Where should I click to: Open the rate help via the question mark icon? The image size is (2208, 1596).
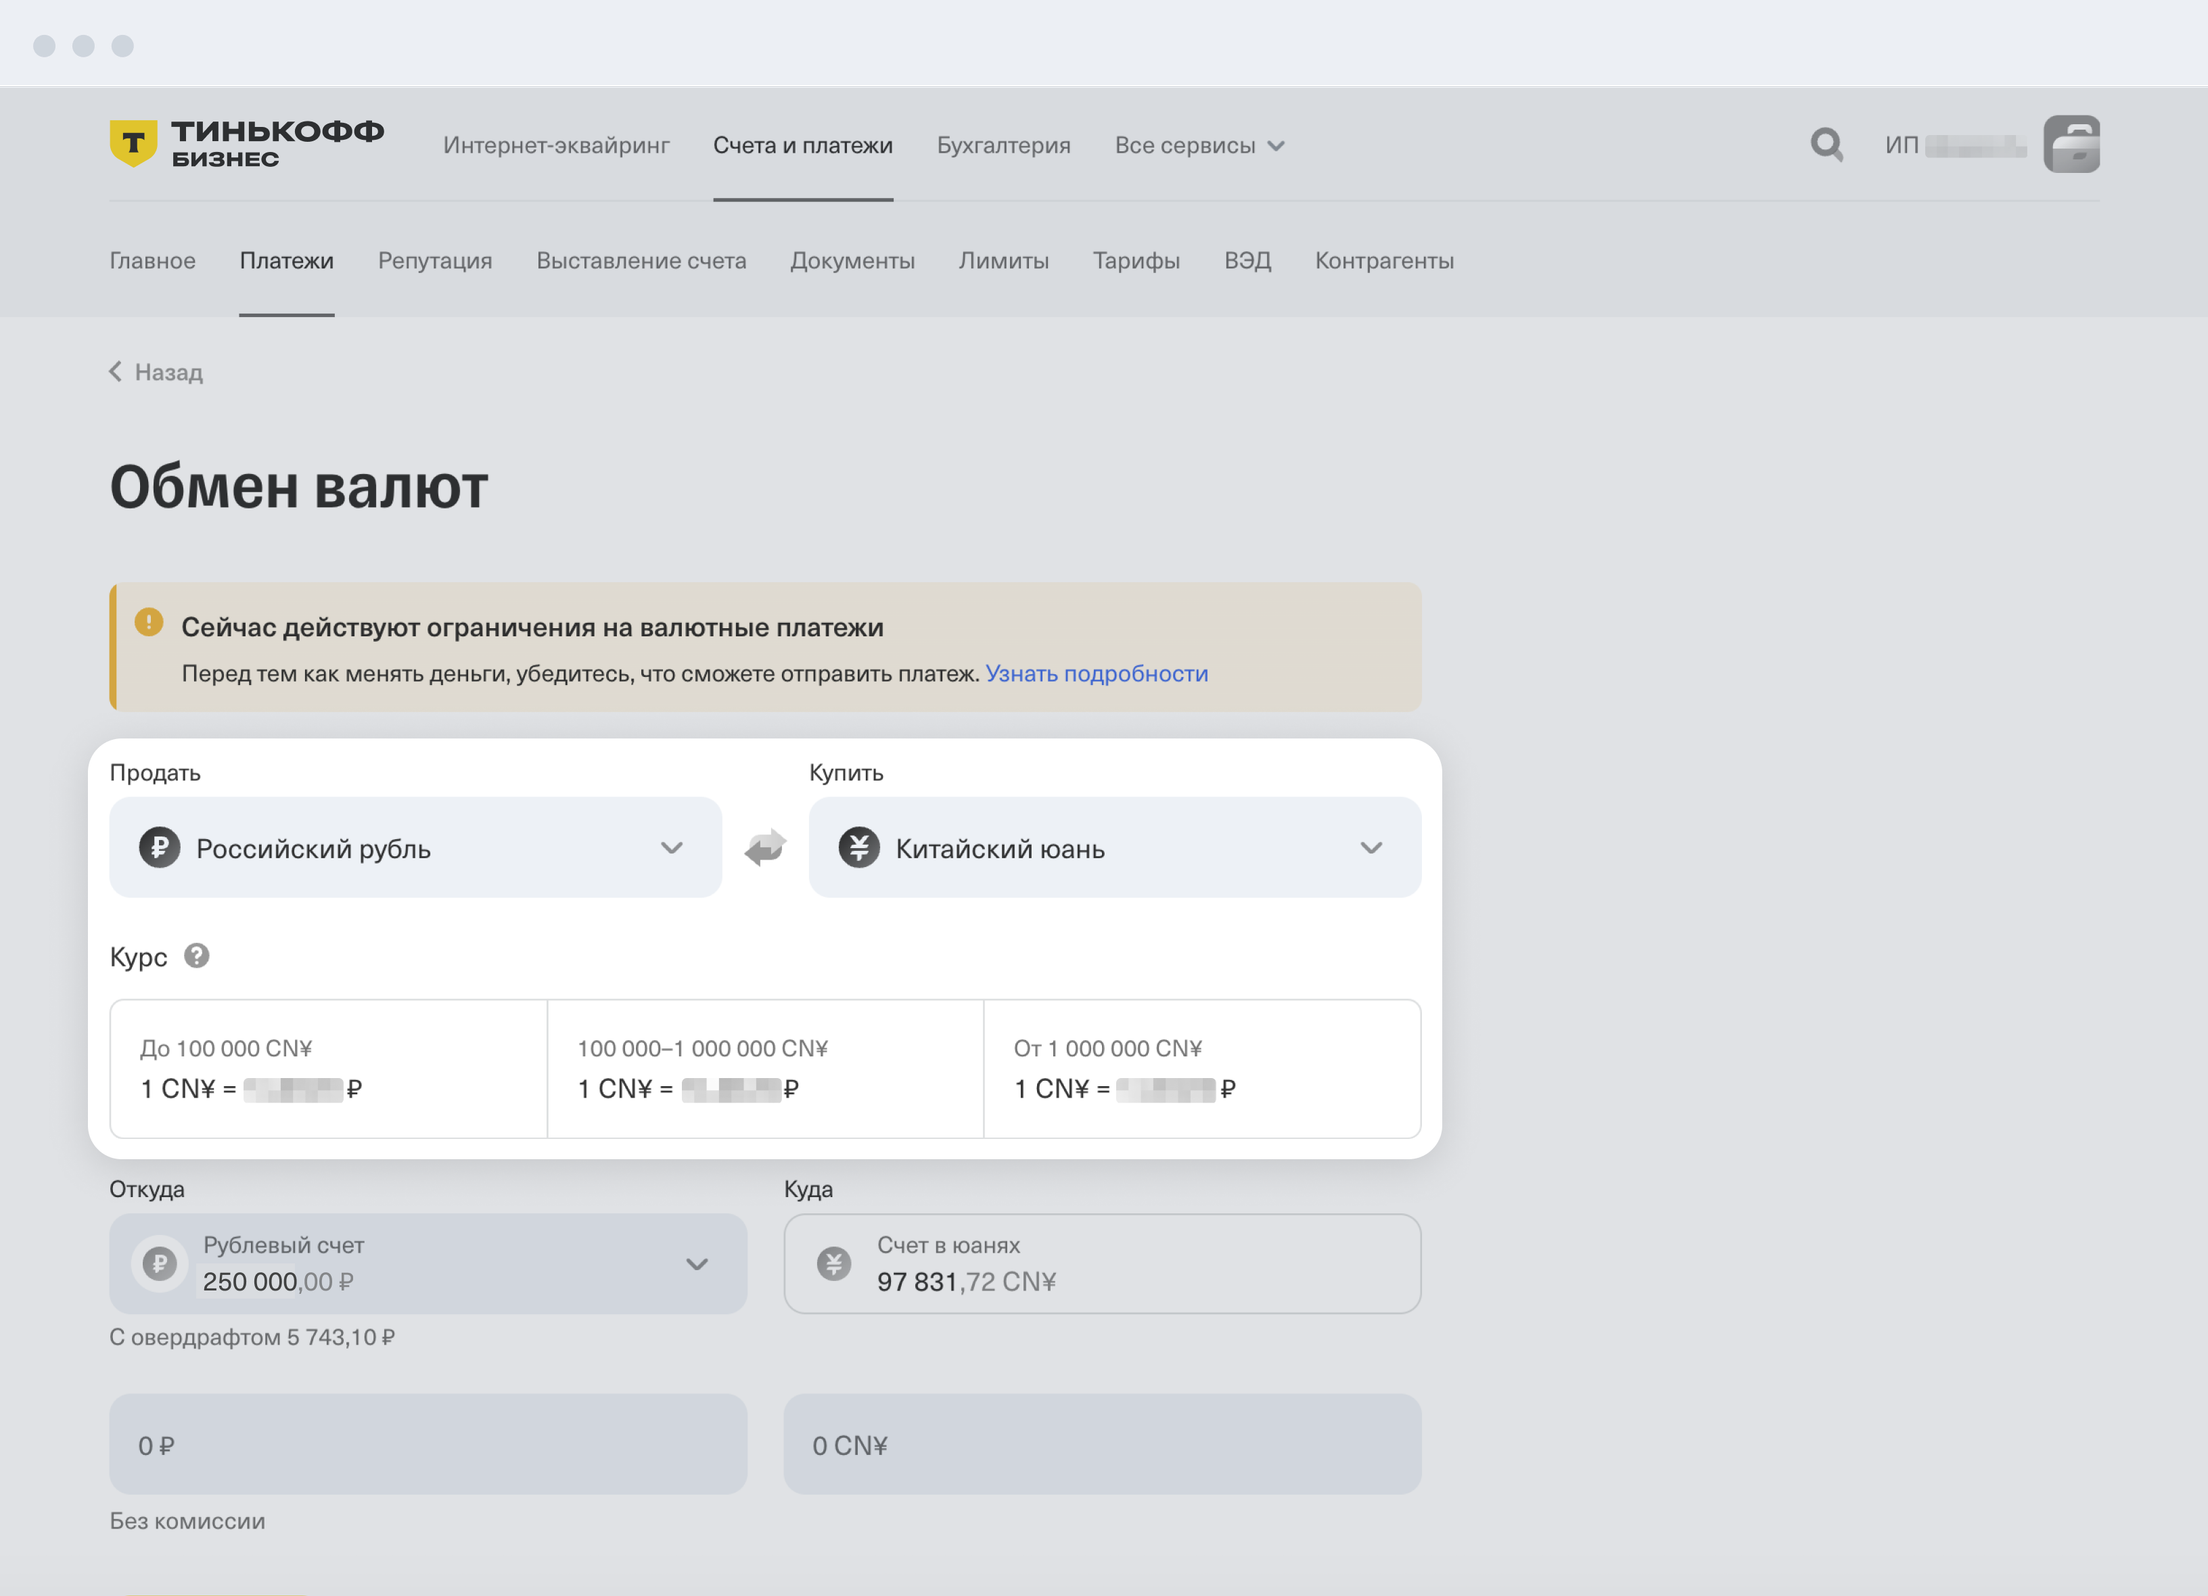(x=197, y=956)
